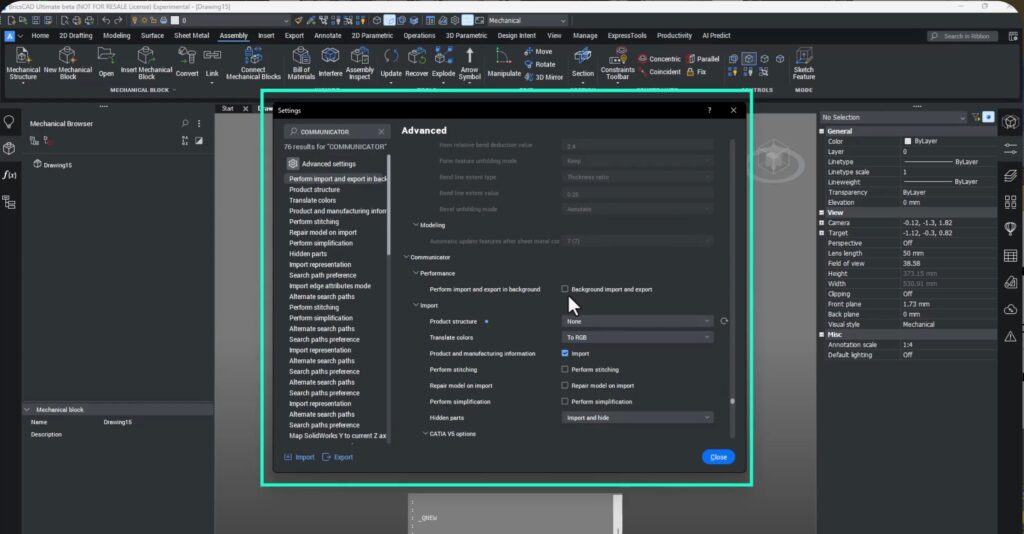
Task: Enable Background import and export checkbox
Action: click(x=565, y=289)
